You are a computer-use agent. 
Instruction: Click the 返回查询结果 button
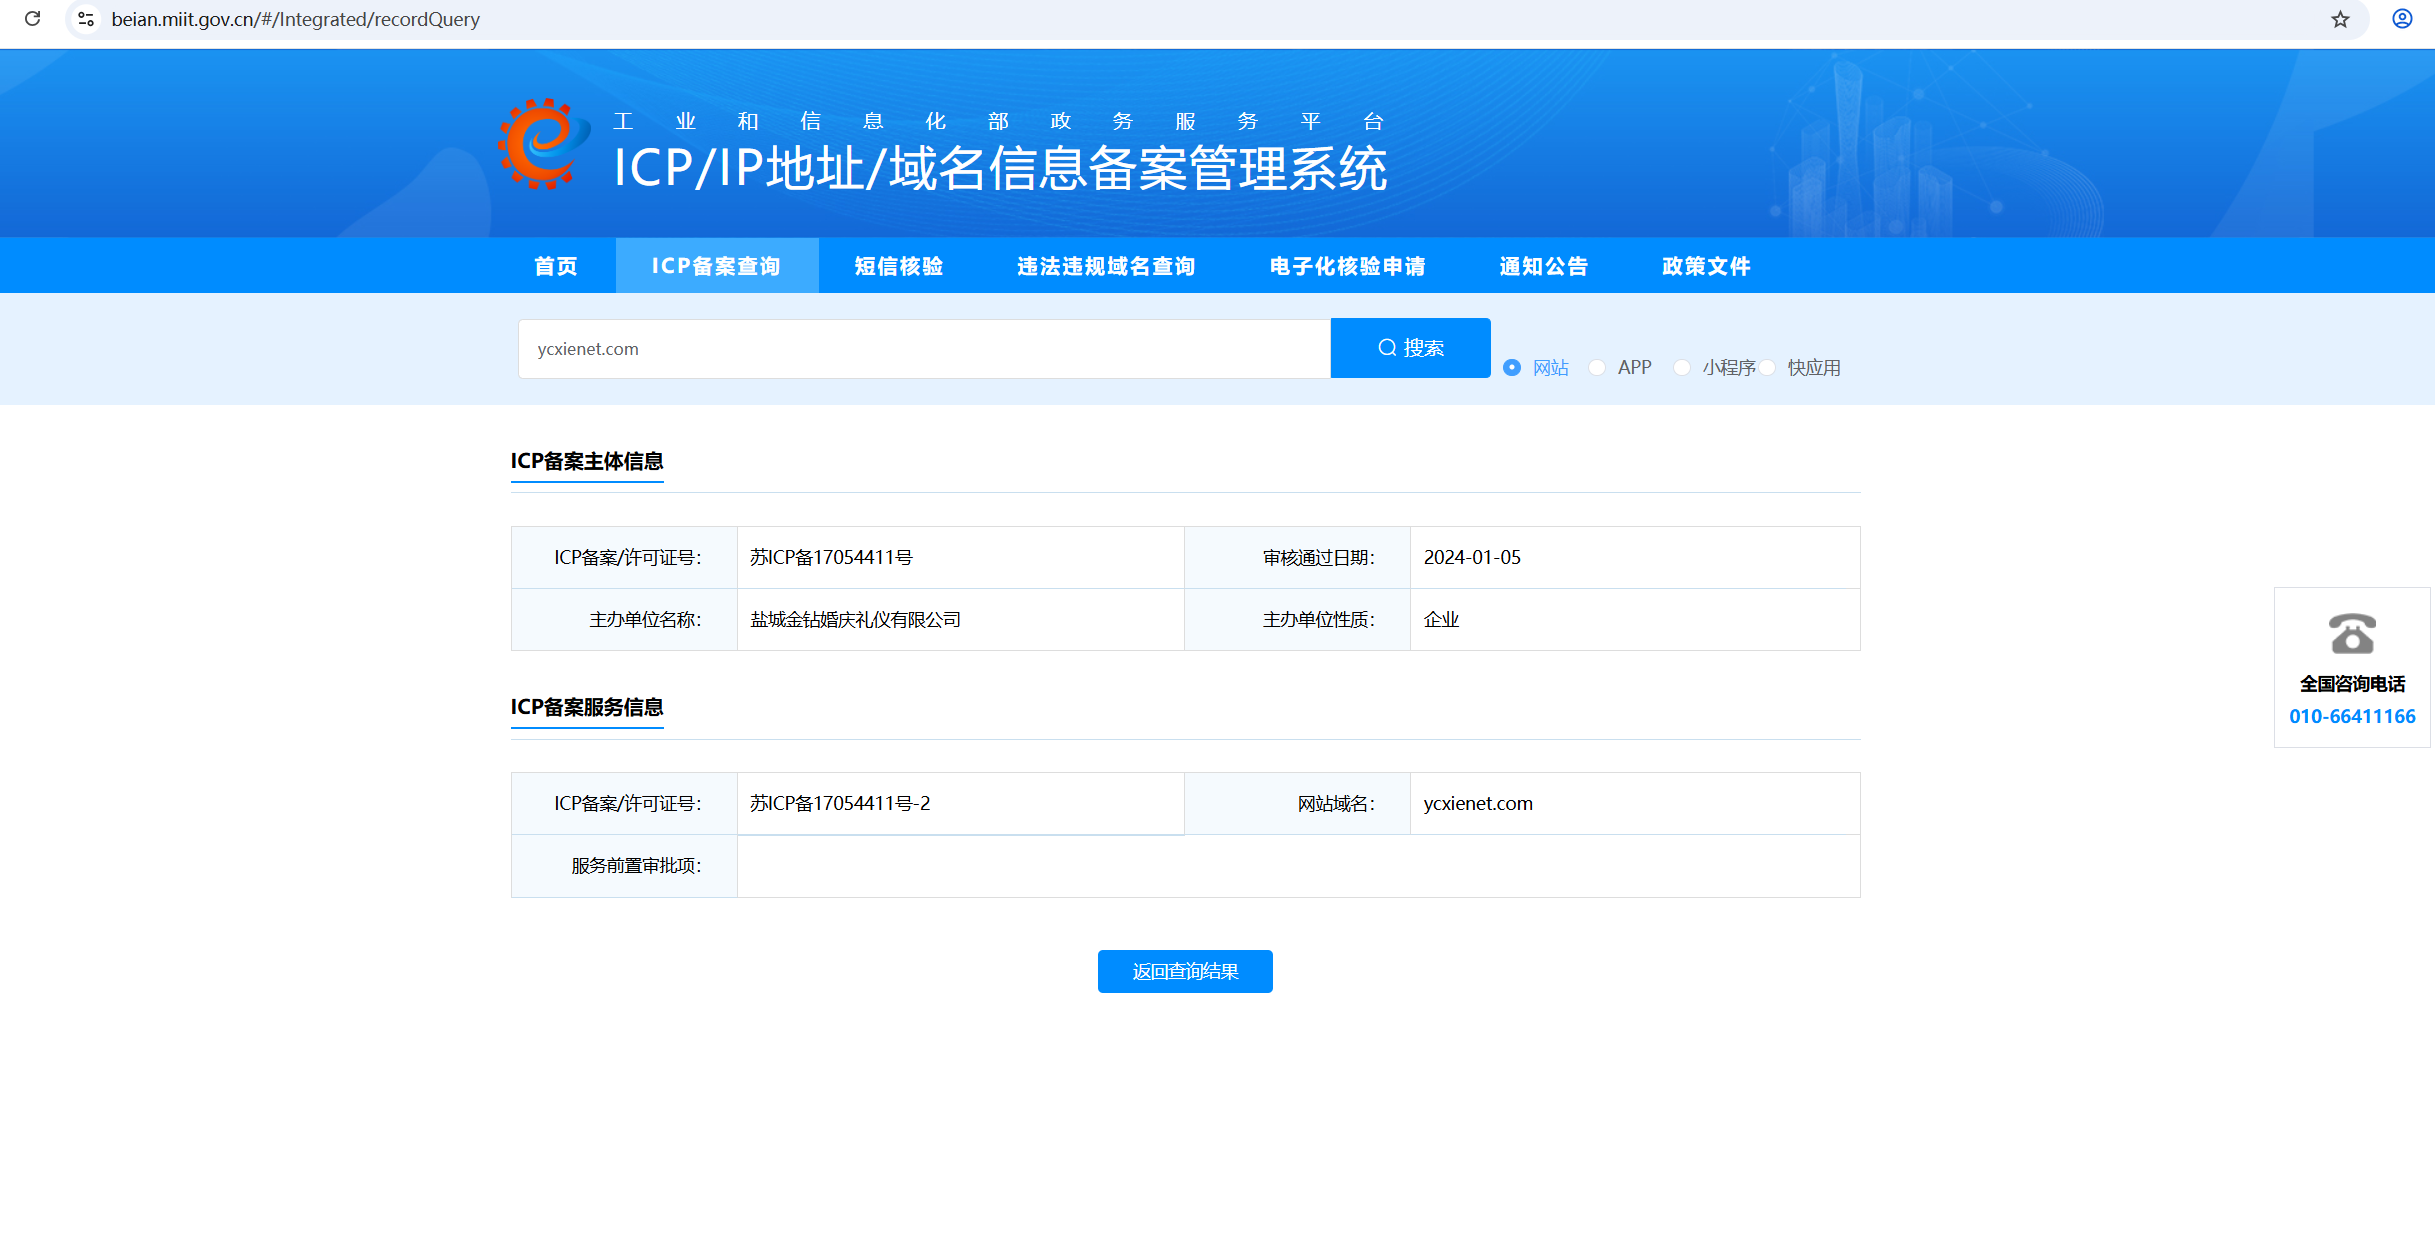[x=1185, y=971]
